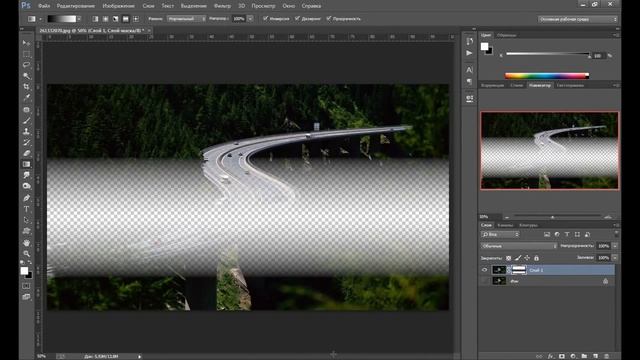Create new adjustment layer icon

click(573, 356)
